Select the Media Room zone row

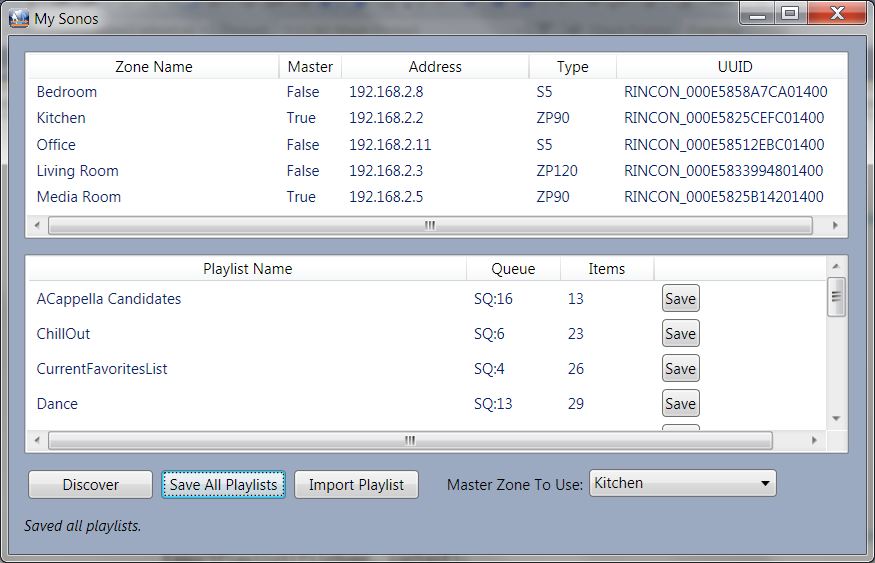[x=436, y=196]
